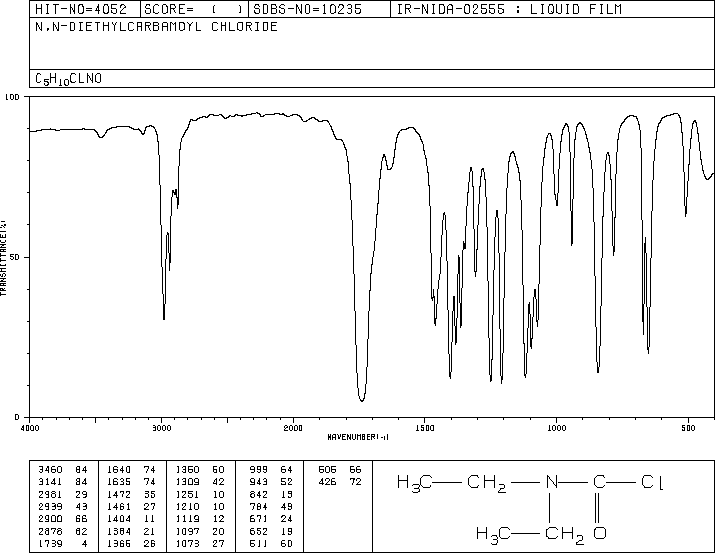This screenshot has width=715, height=553.
Task: Click peak table value 1472
Action: coord(119,494)
